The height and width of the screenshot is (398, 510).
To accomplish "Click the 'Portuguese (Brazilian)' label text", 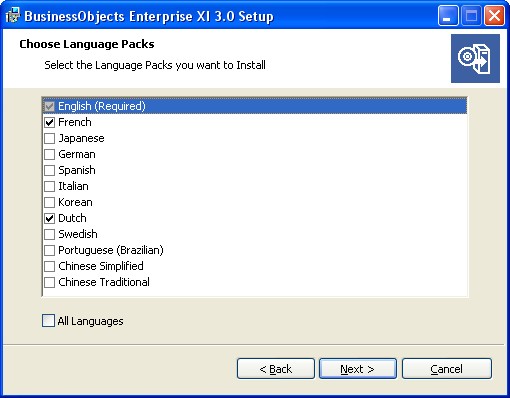I will [x=111, y=250].
